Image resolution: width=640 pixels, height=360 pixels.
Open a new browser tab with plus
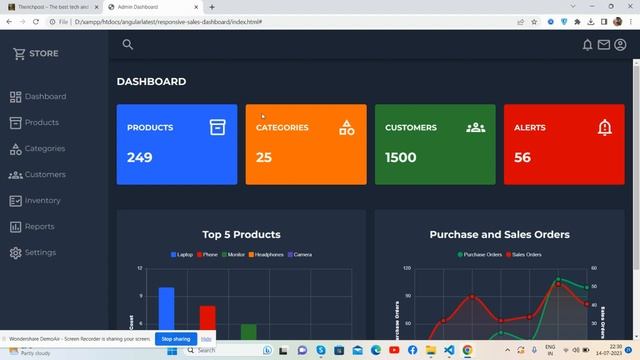point(212,7)
